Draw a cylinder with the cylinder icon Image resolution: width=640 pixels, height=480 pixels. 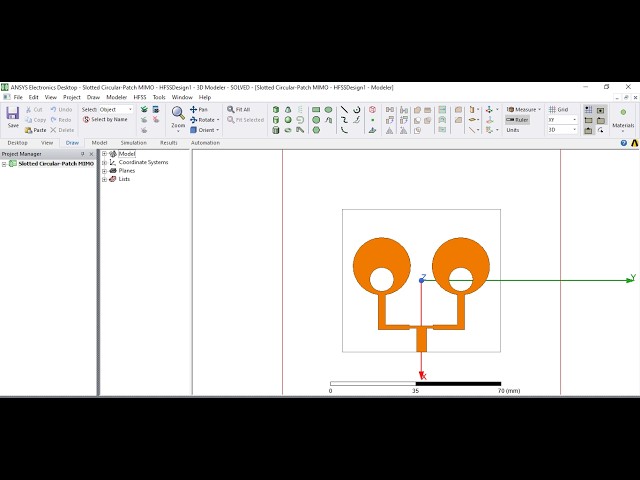pos(276,120)
